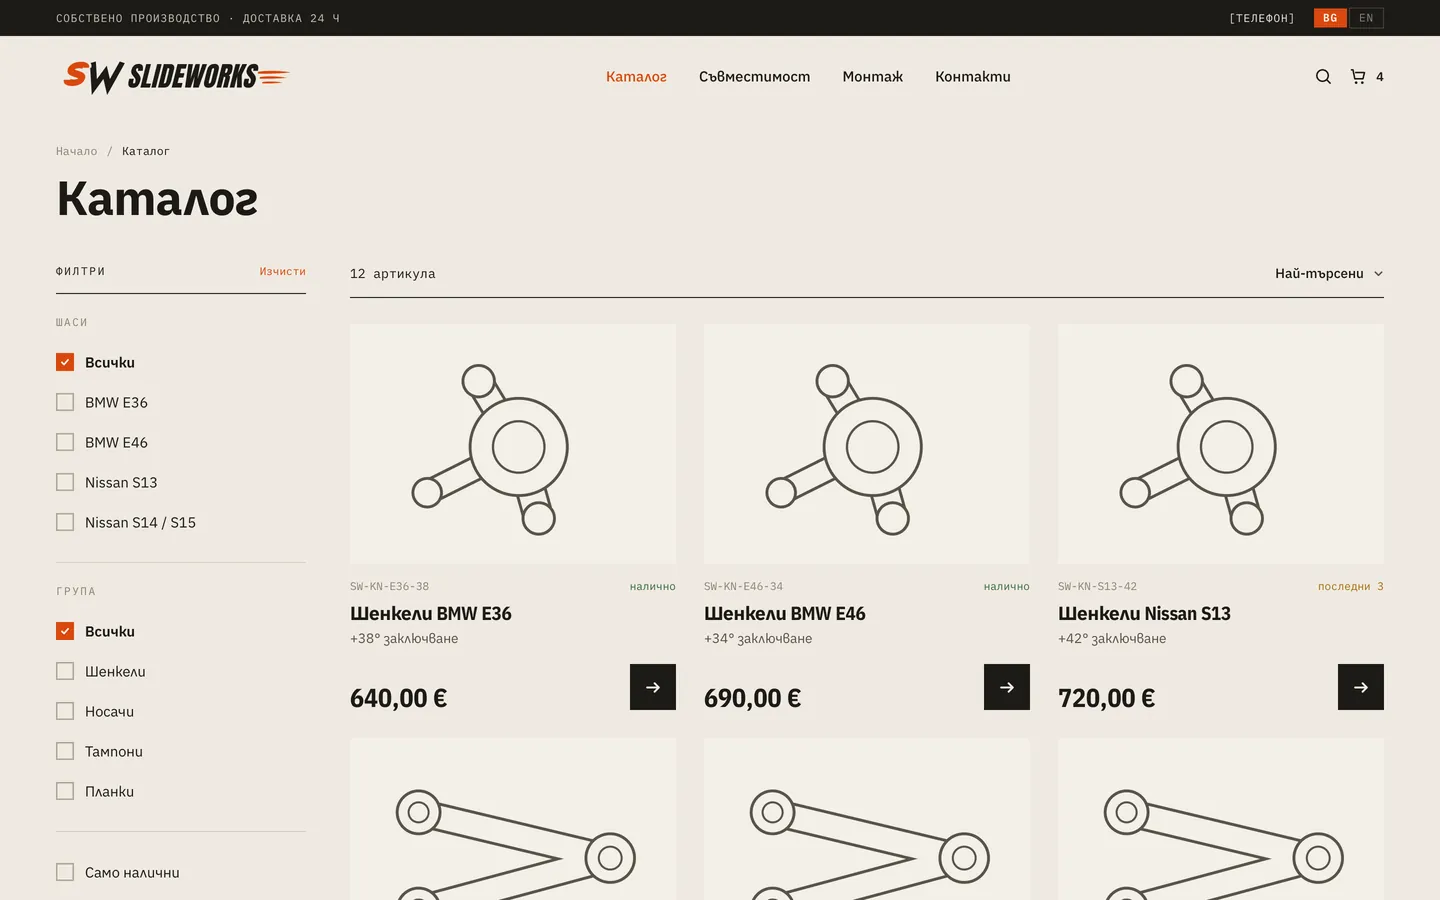Go to the Каталог nav menu item
The image size is (1440, 900).
coord(636,77)
